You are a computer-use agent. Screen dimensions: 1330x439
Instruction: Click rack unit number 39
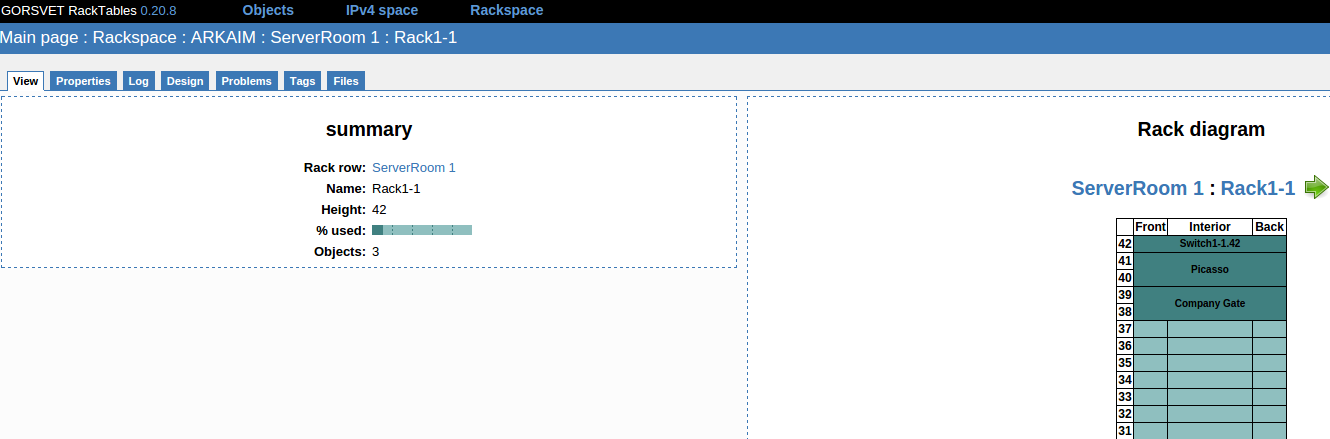(1125, 295)
